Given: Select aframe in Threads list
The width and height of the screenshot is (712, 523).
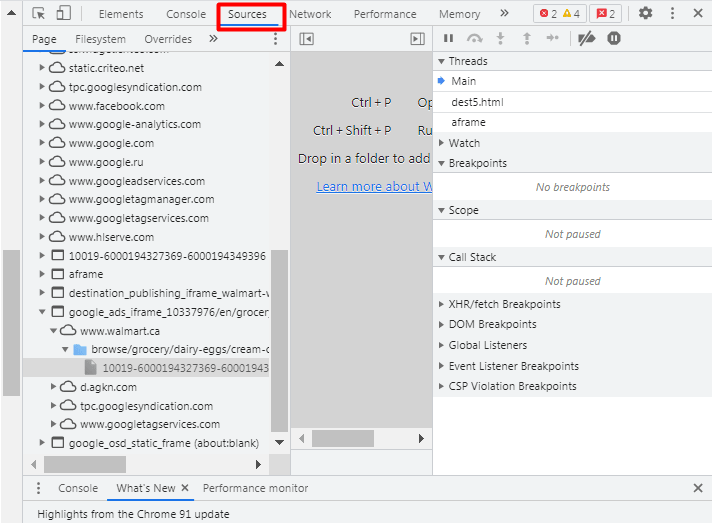Looking at the screenshot, I should tap(572, 123).
